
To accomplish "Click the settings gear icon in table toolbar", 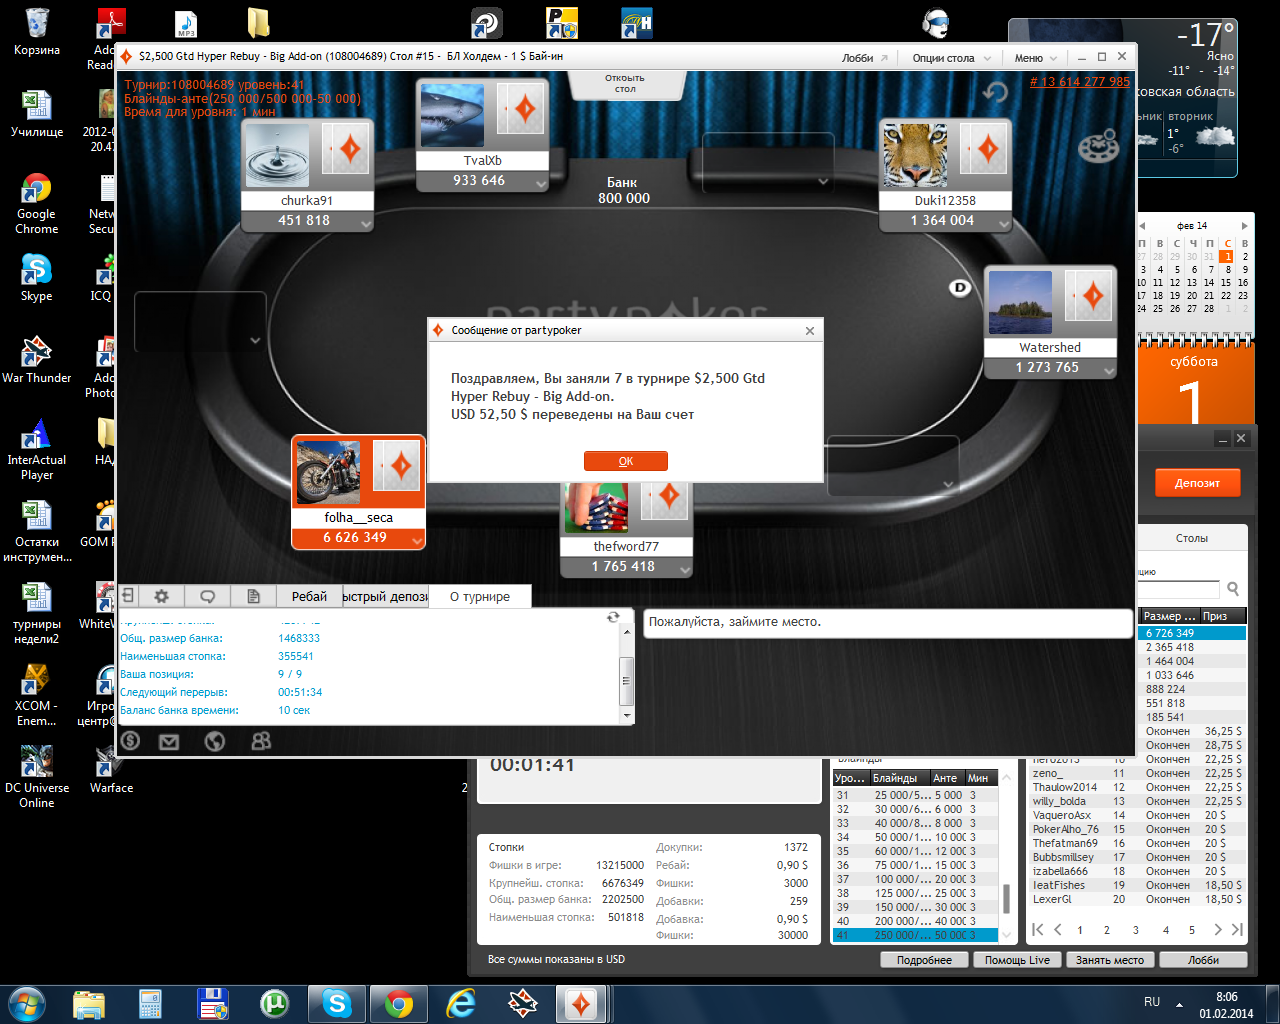I will coord(161,596).
